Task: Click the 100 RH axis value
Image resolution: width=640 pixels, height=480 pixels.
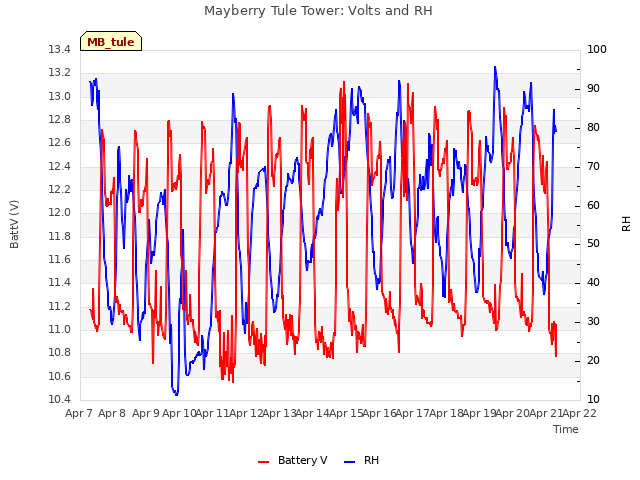Action: click(597, 50)
